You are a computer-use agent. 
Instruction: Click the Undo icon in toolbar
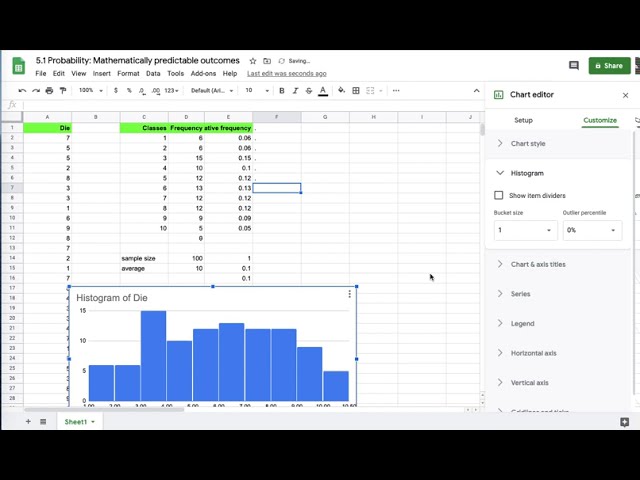[22, 91]
